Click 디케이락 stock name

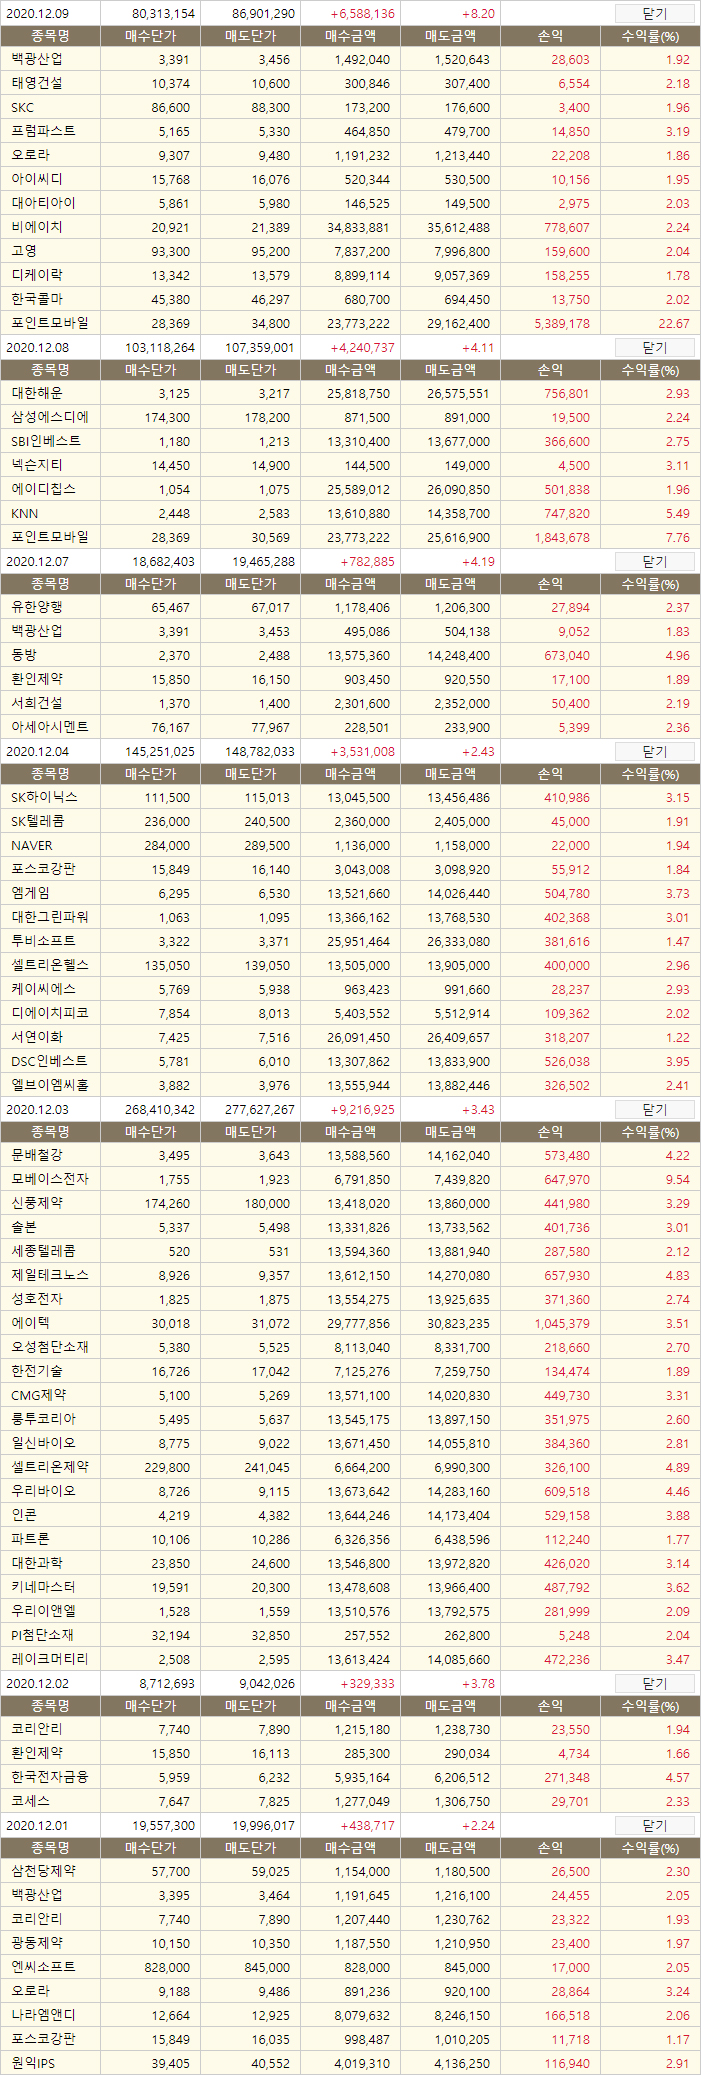click(36, 276)
